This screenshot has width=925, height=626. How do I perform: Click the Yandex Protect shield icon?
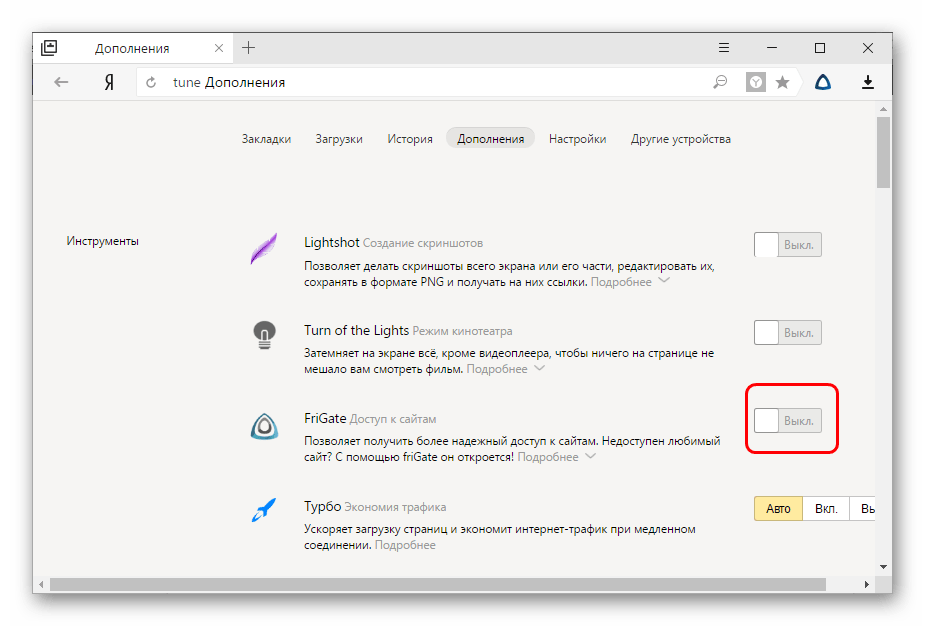(756, 83)
